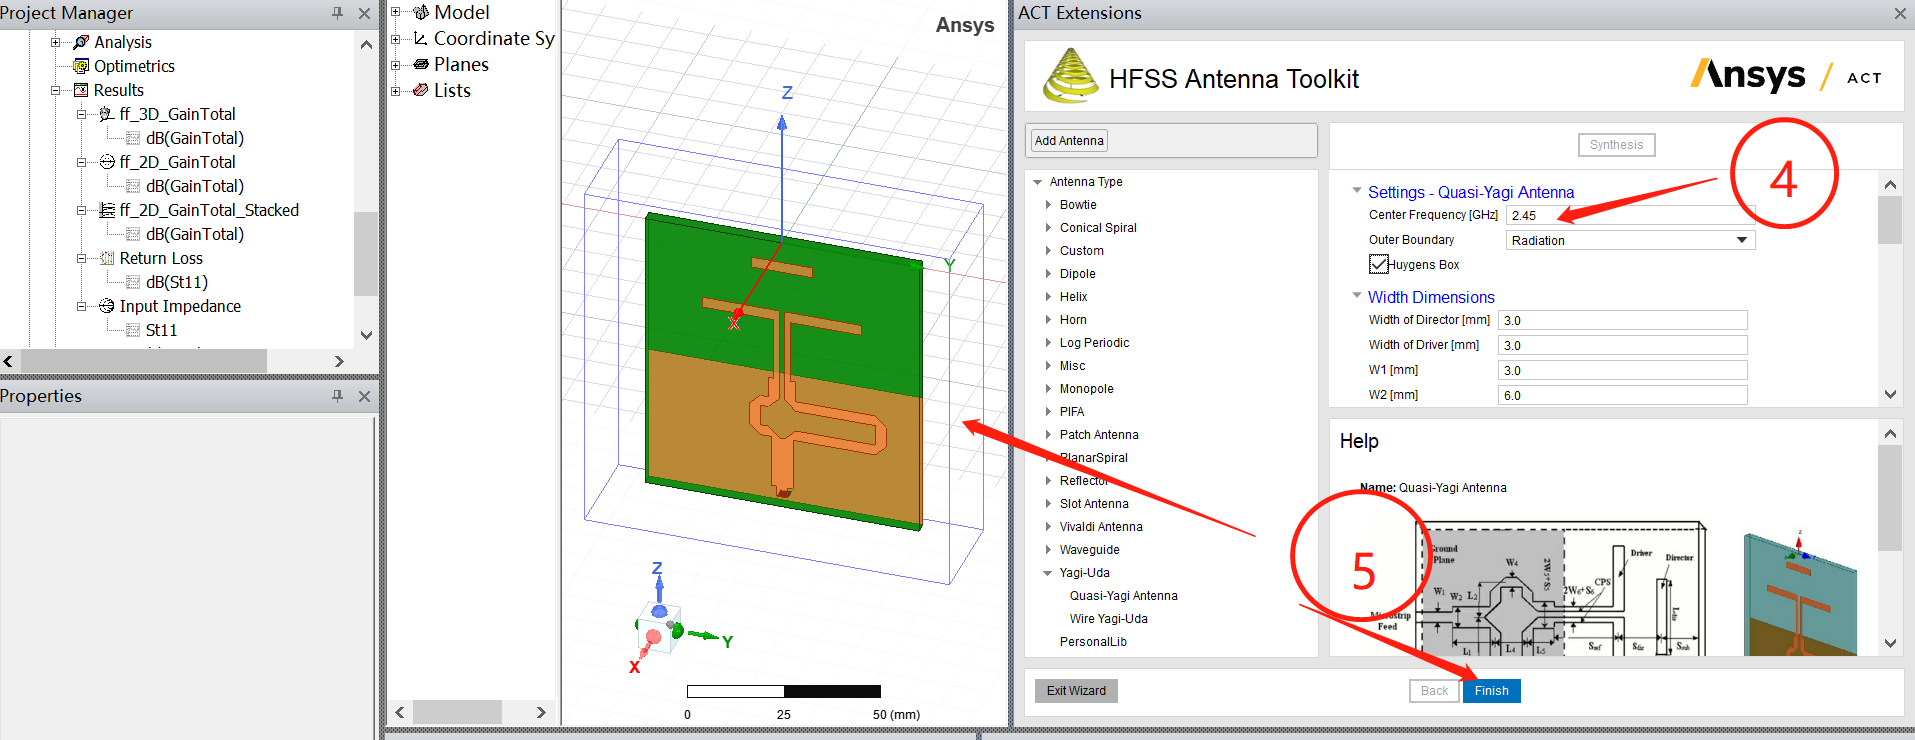
Task: Expand the Bowtie antenna category
Action: tap(1048, 204)
